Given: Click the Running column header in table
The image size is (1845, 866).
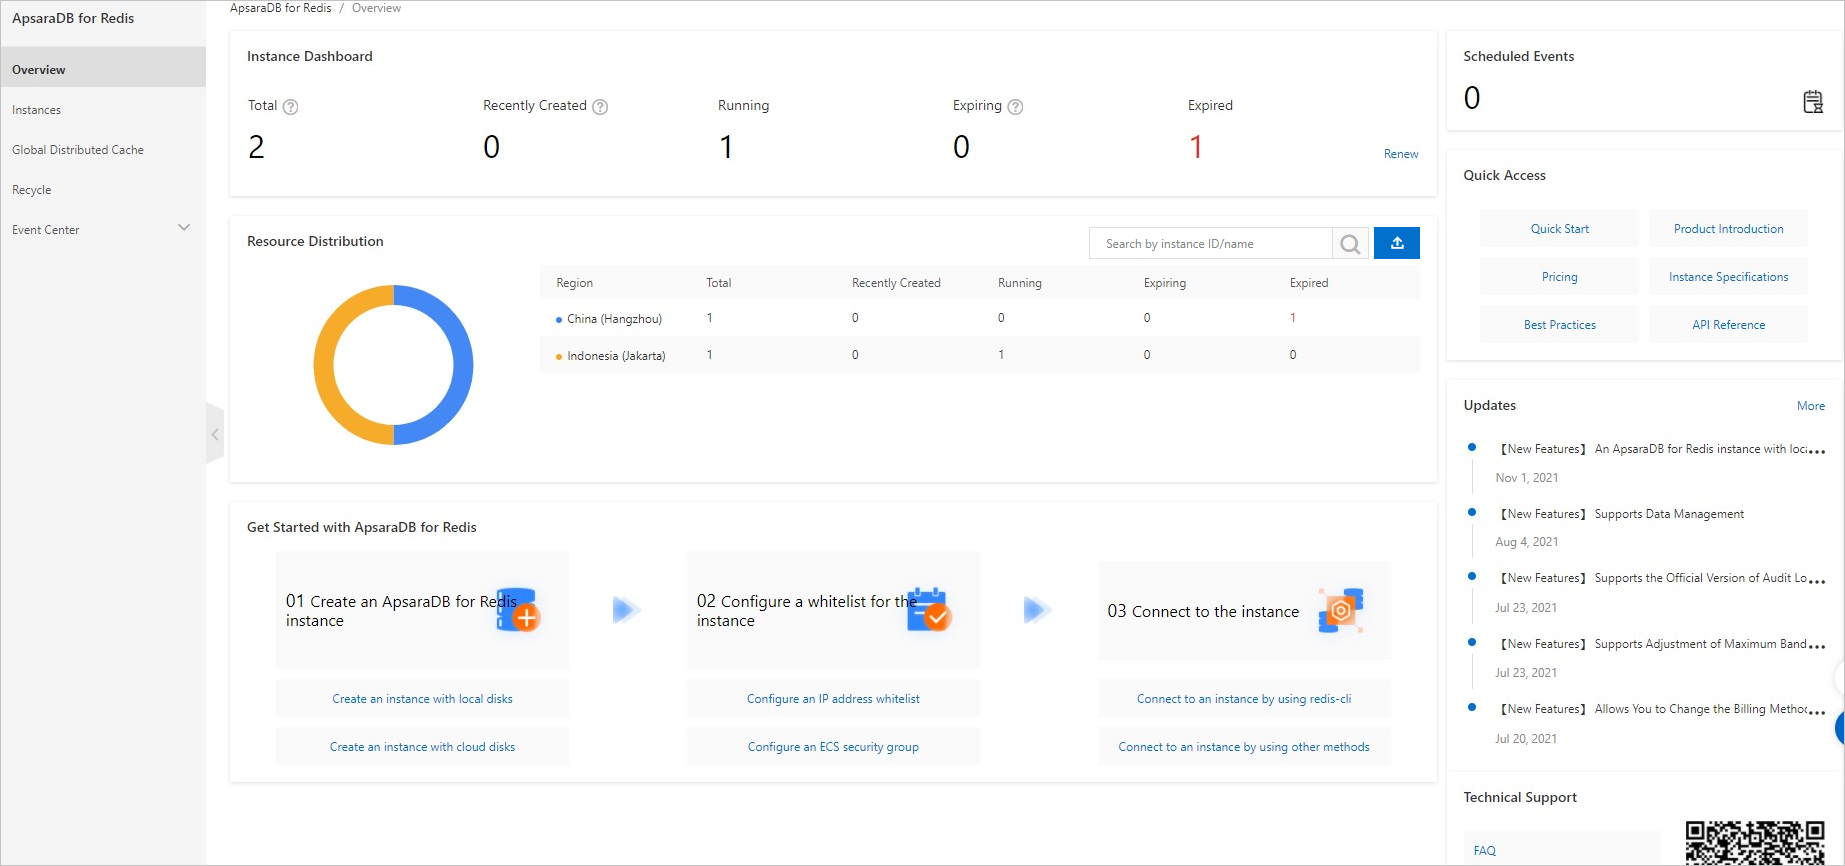Looking at the screenshot, I should tap(1019, 283).
